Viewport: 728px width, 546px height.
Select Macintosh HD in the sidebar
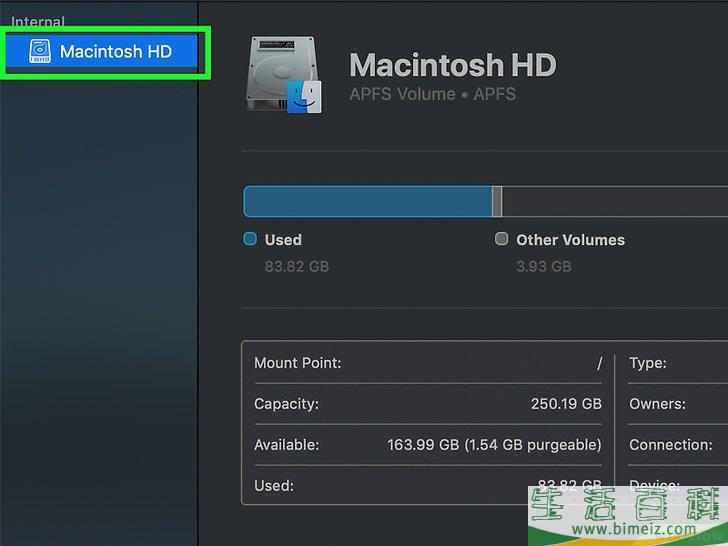coord(102,52)
